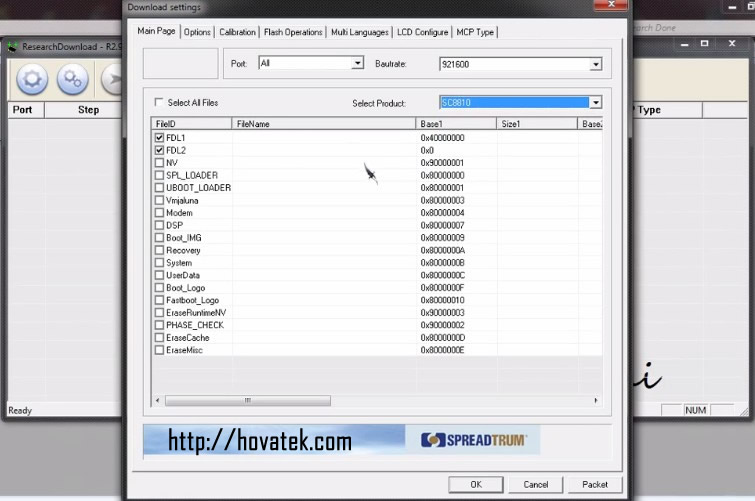
Task: Click the FileName column header
Action: click(323, 123)
